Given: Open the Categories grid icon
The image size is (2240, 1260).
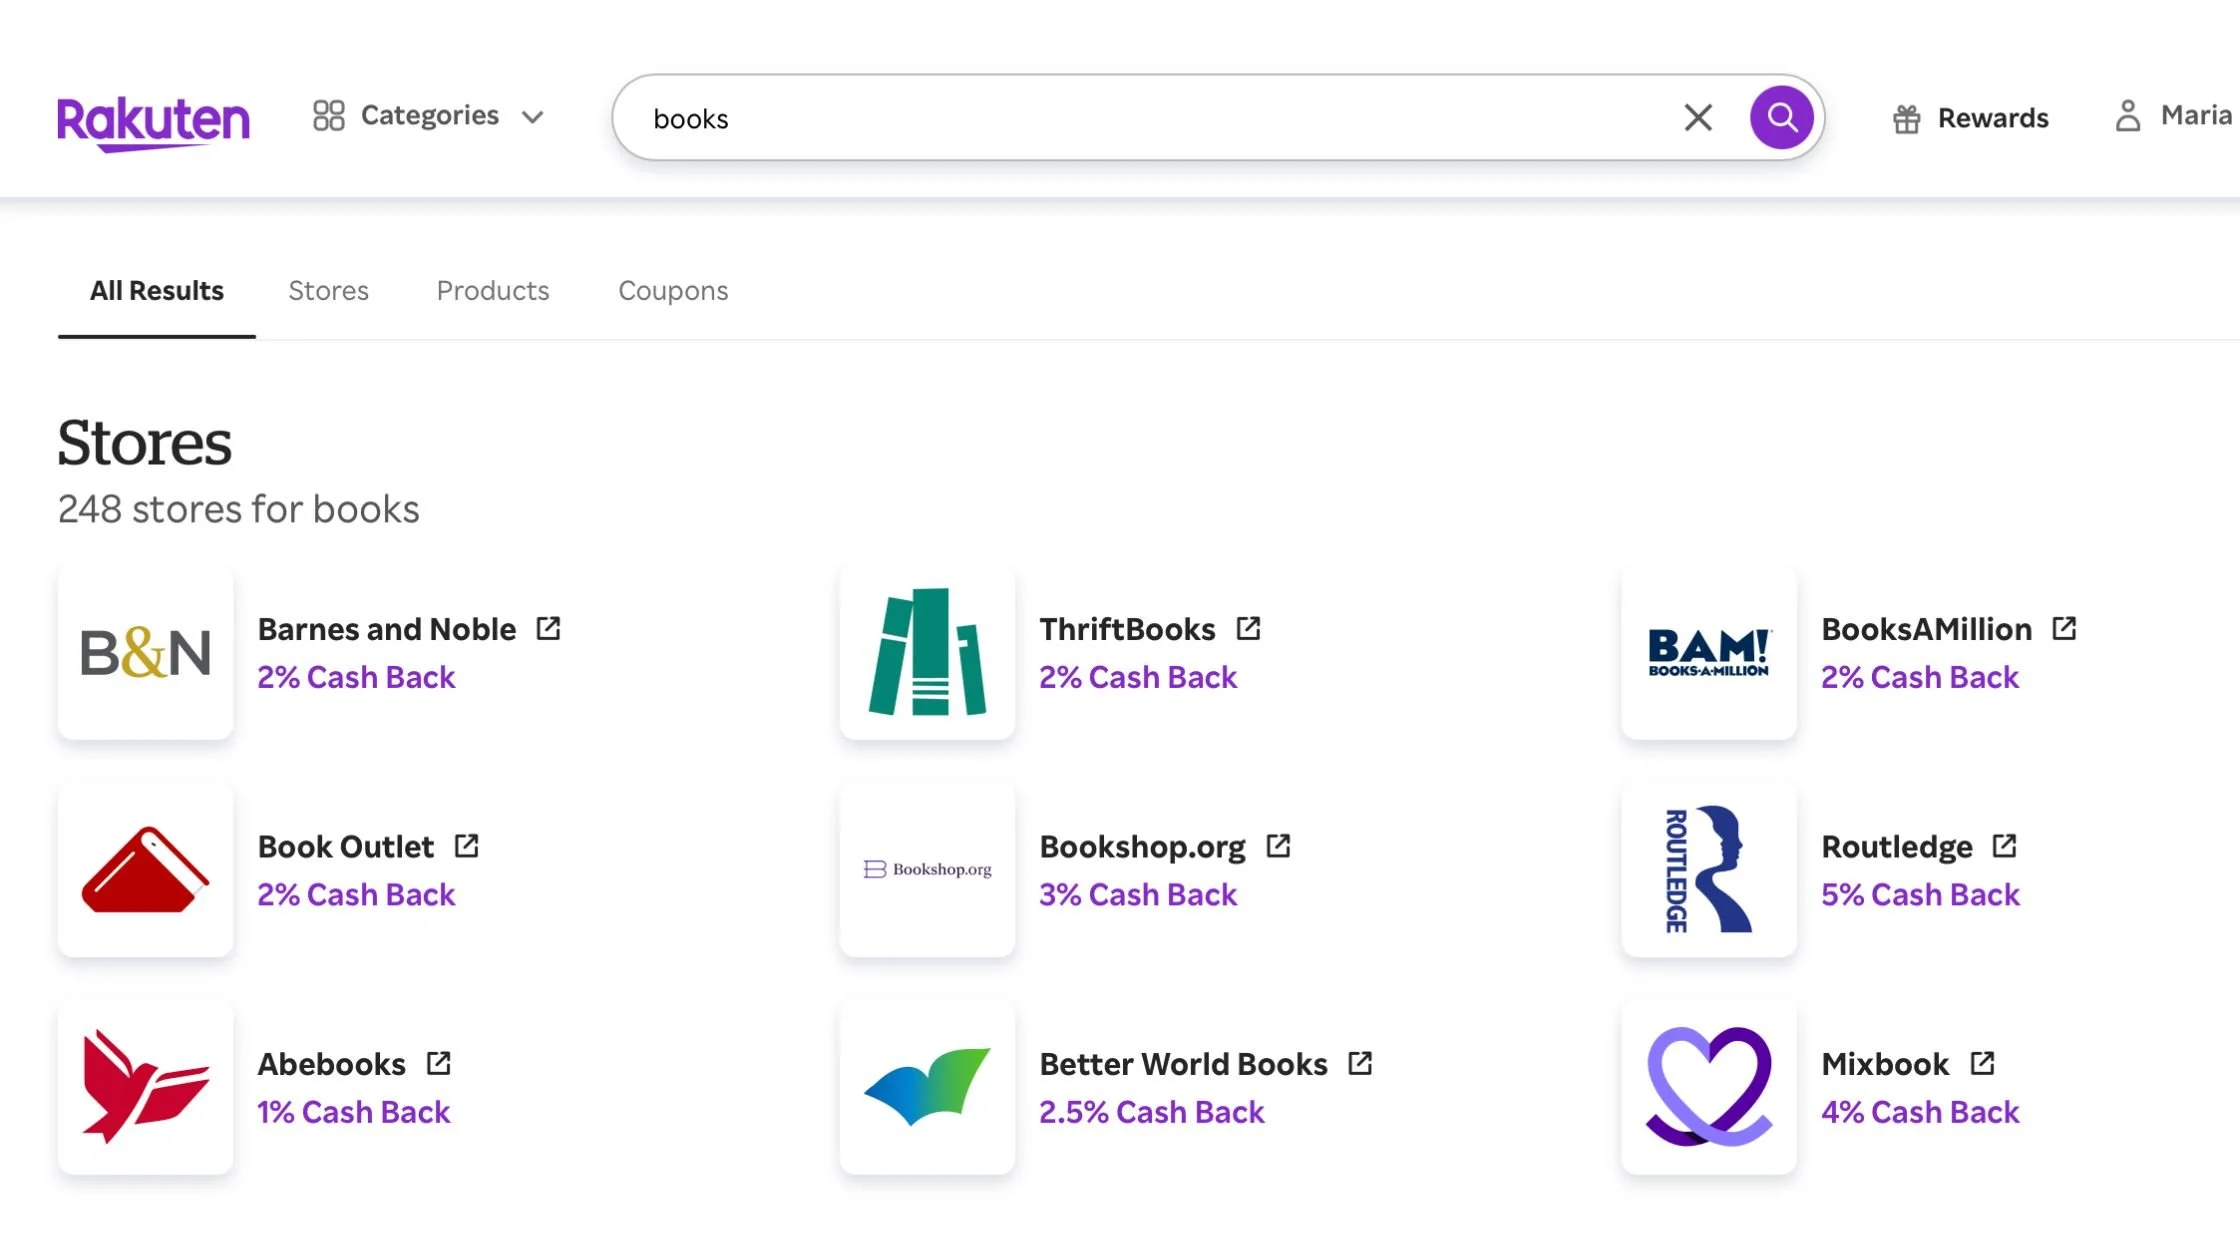Looking at the screenshot, I should (x=329, y=116).
